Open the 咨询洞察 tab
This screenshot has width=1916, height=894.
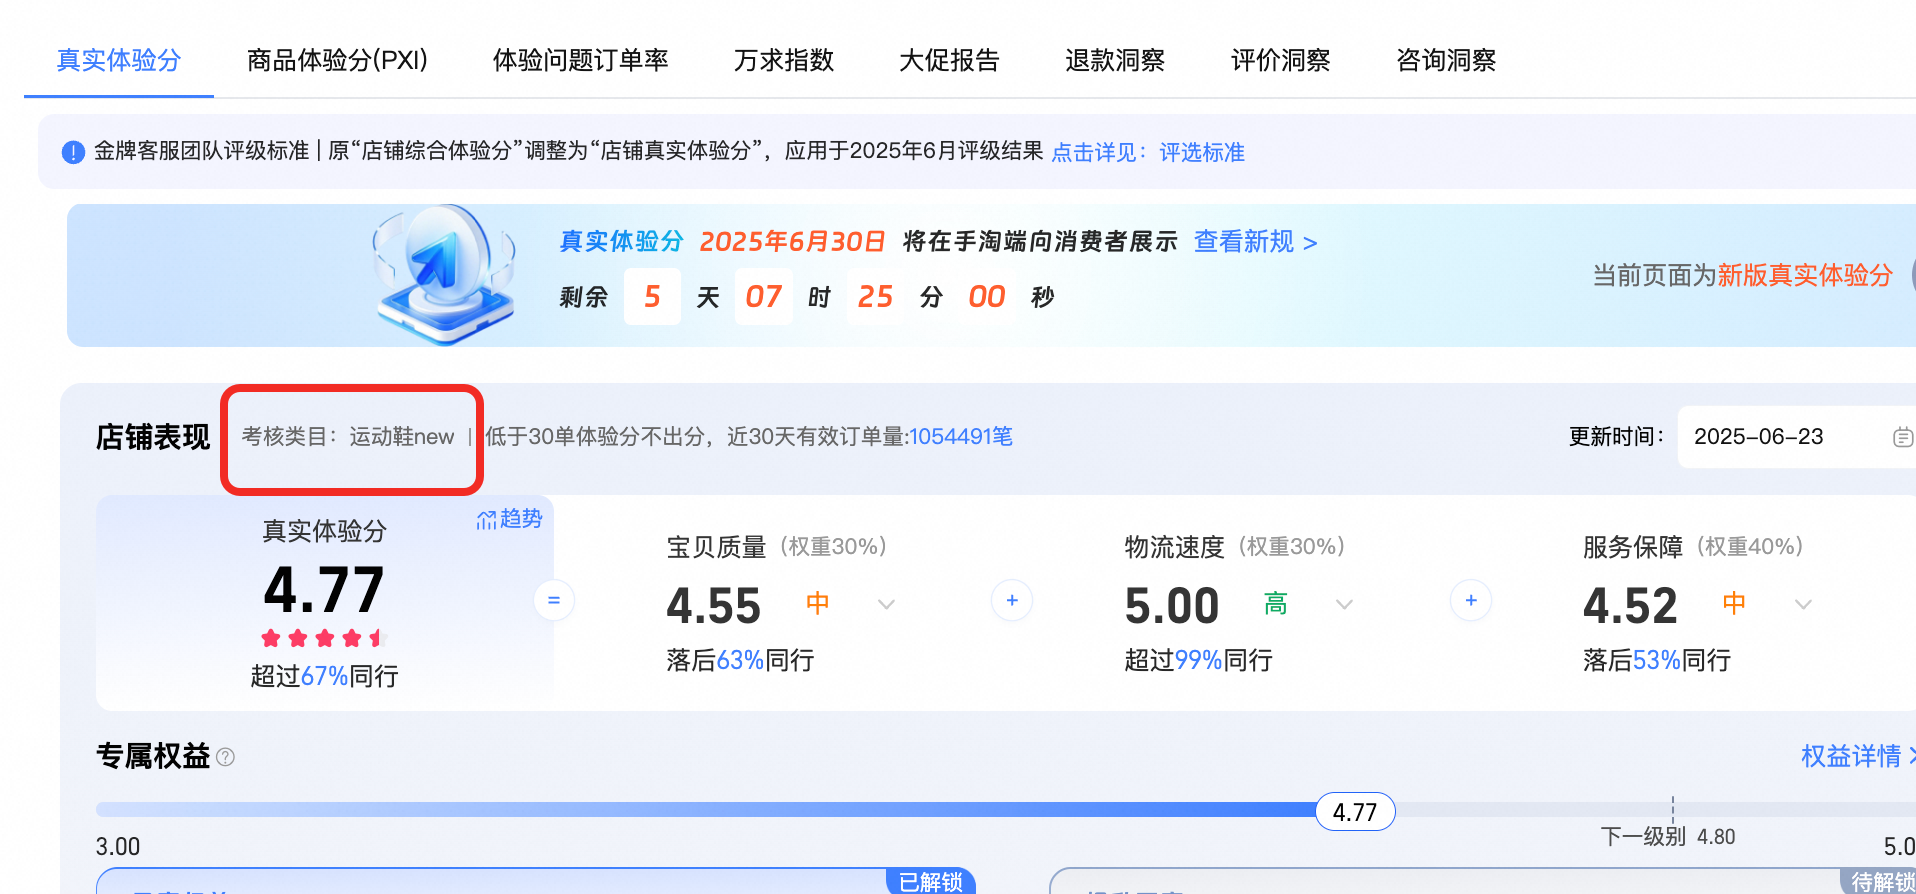pyautogui.click(x=1446, y=60)
